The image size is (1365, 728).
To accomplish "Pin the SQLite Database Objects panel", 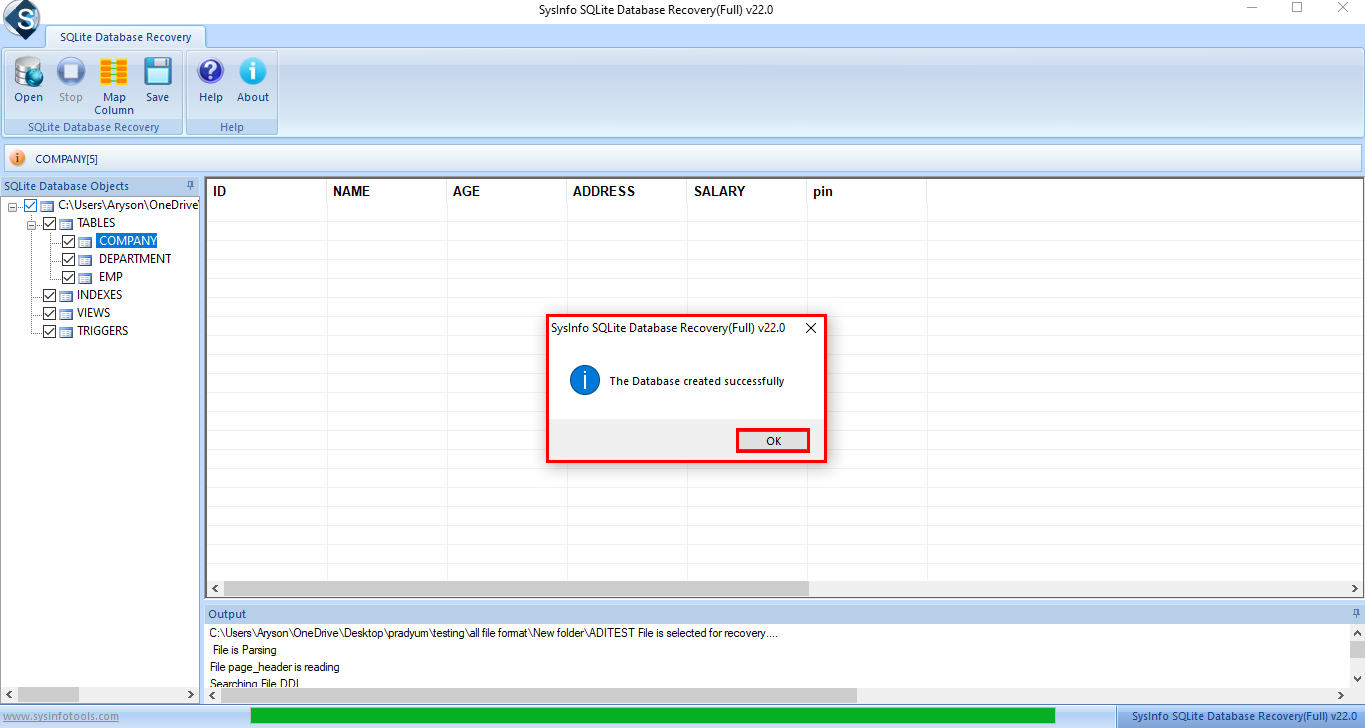I will coord(190,186).
